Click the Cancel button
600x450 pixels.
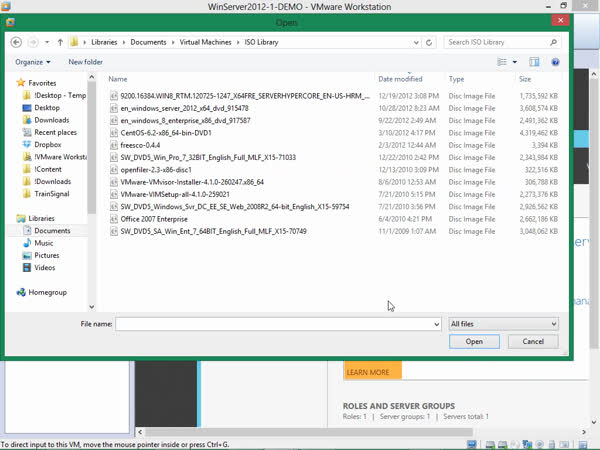(533, 341)
